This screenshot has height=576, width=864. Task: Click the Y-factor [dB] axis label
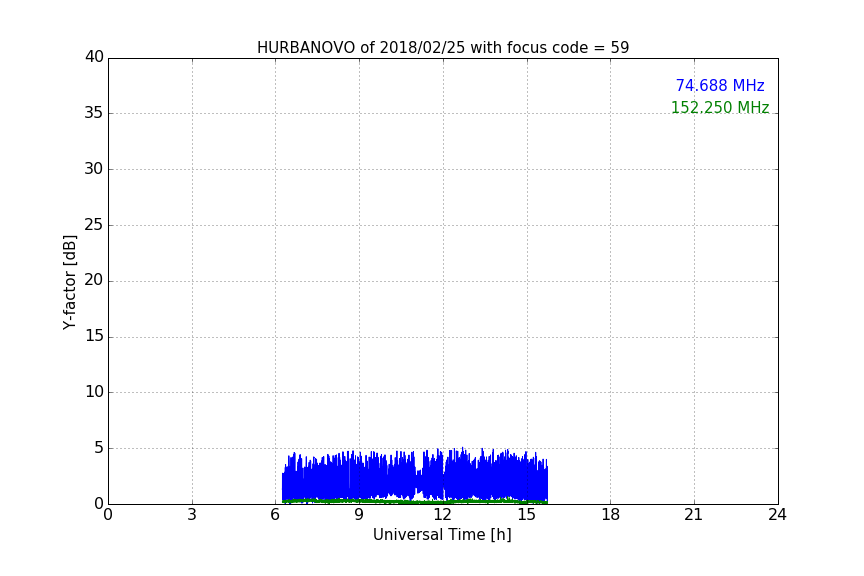(x=69, y=282)
